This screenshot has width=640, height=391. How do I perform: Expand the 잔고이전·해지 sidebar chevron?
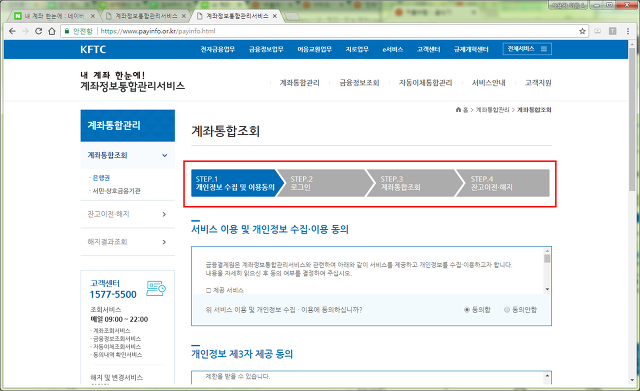pos(164,214)
